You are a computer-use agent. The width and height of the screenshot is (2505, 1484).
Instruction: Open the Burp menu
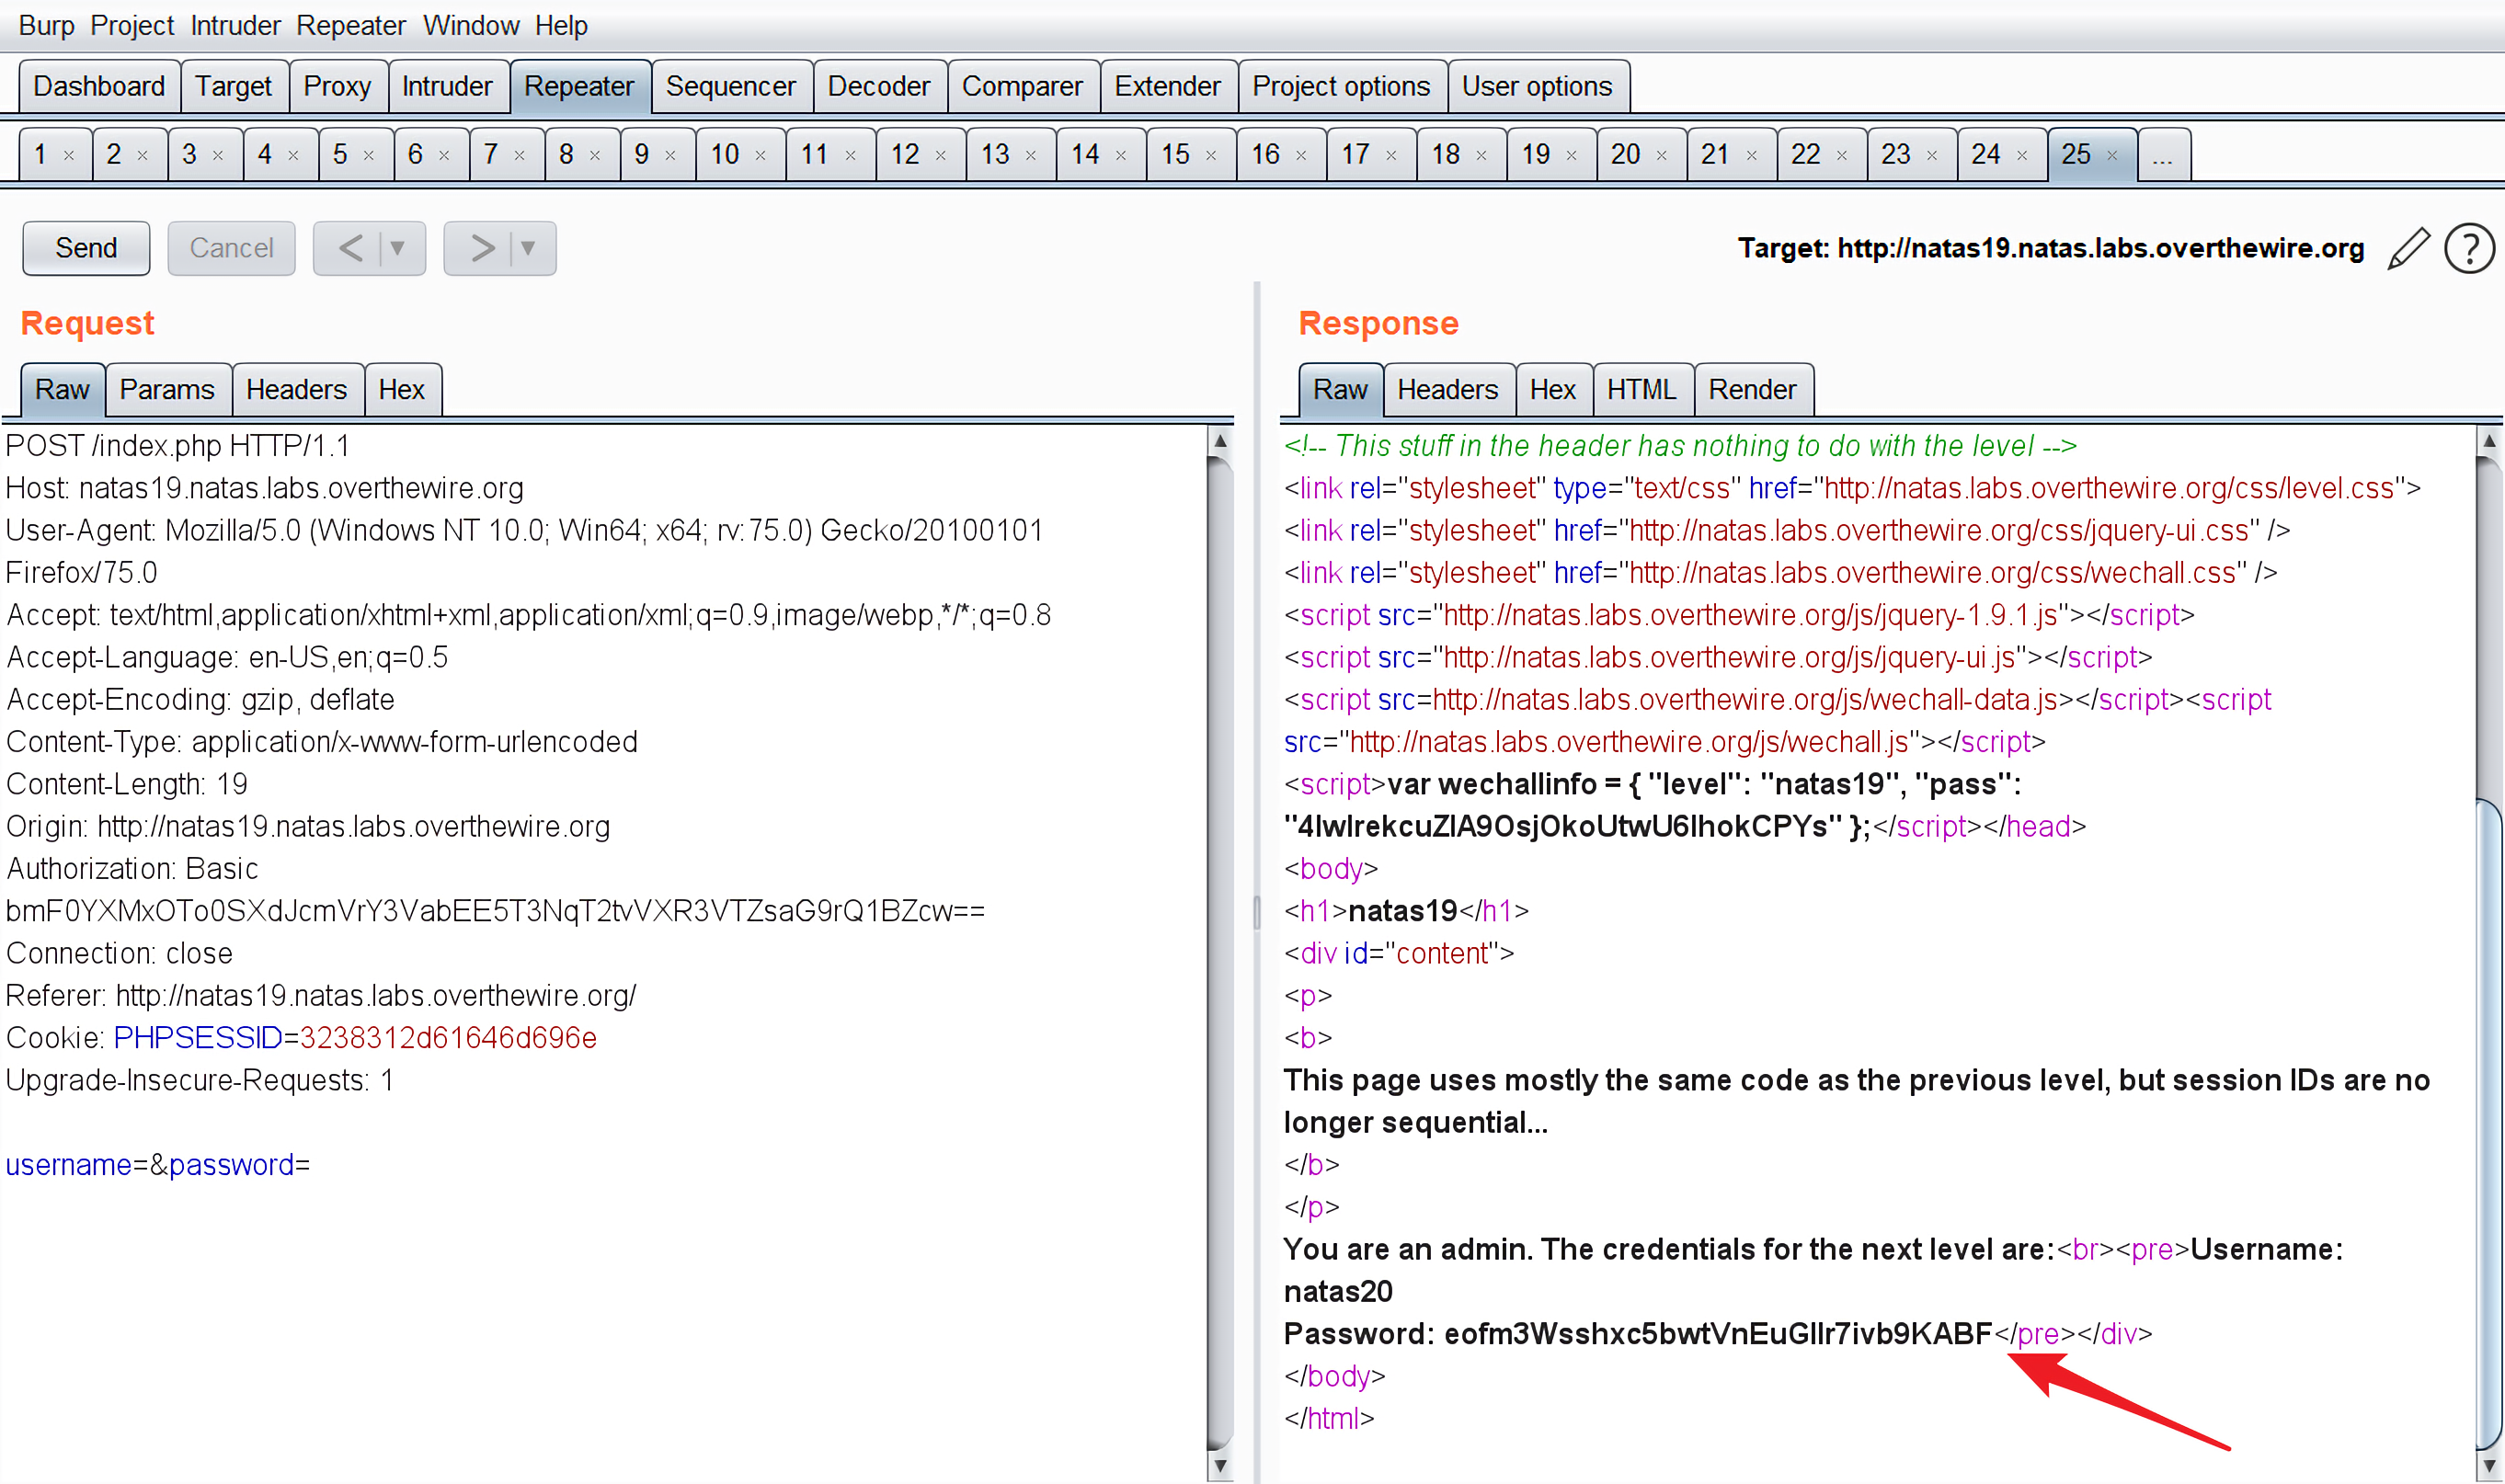coord(46,25)
